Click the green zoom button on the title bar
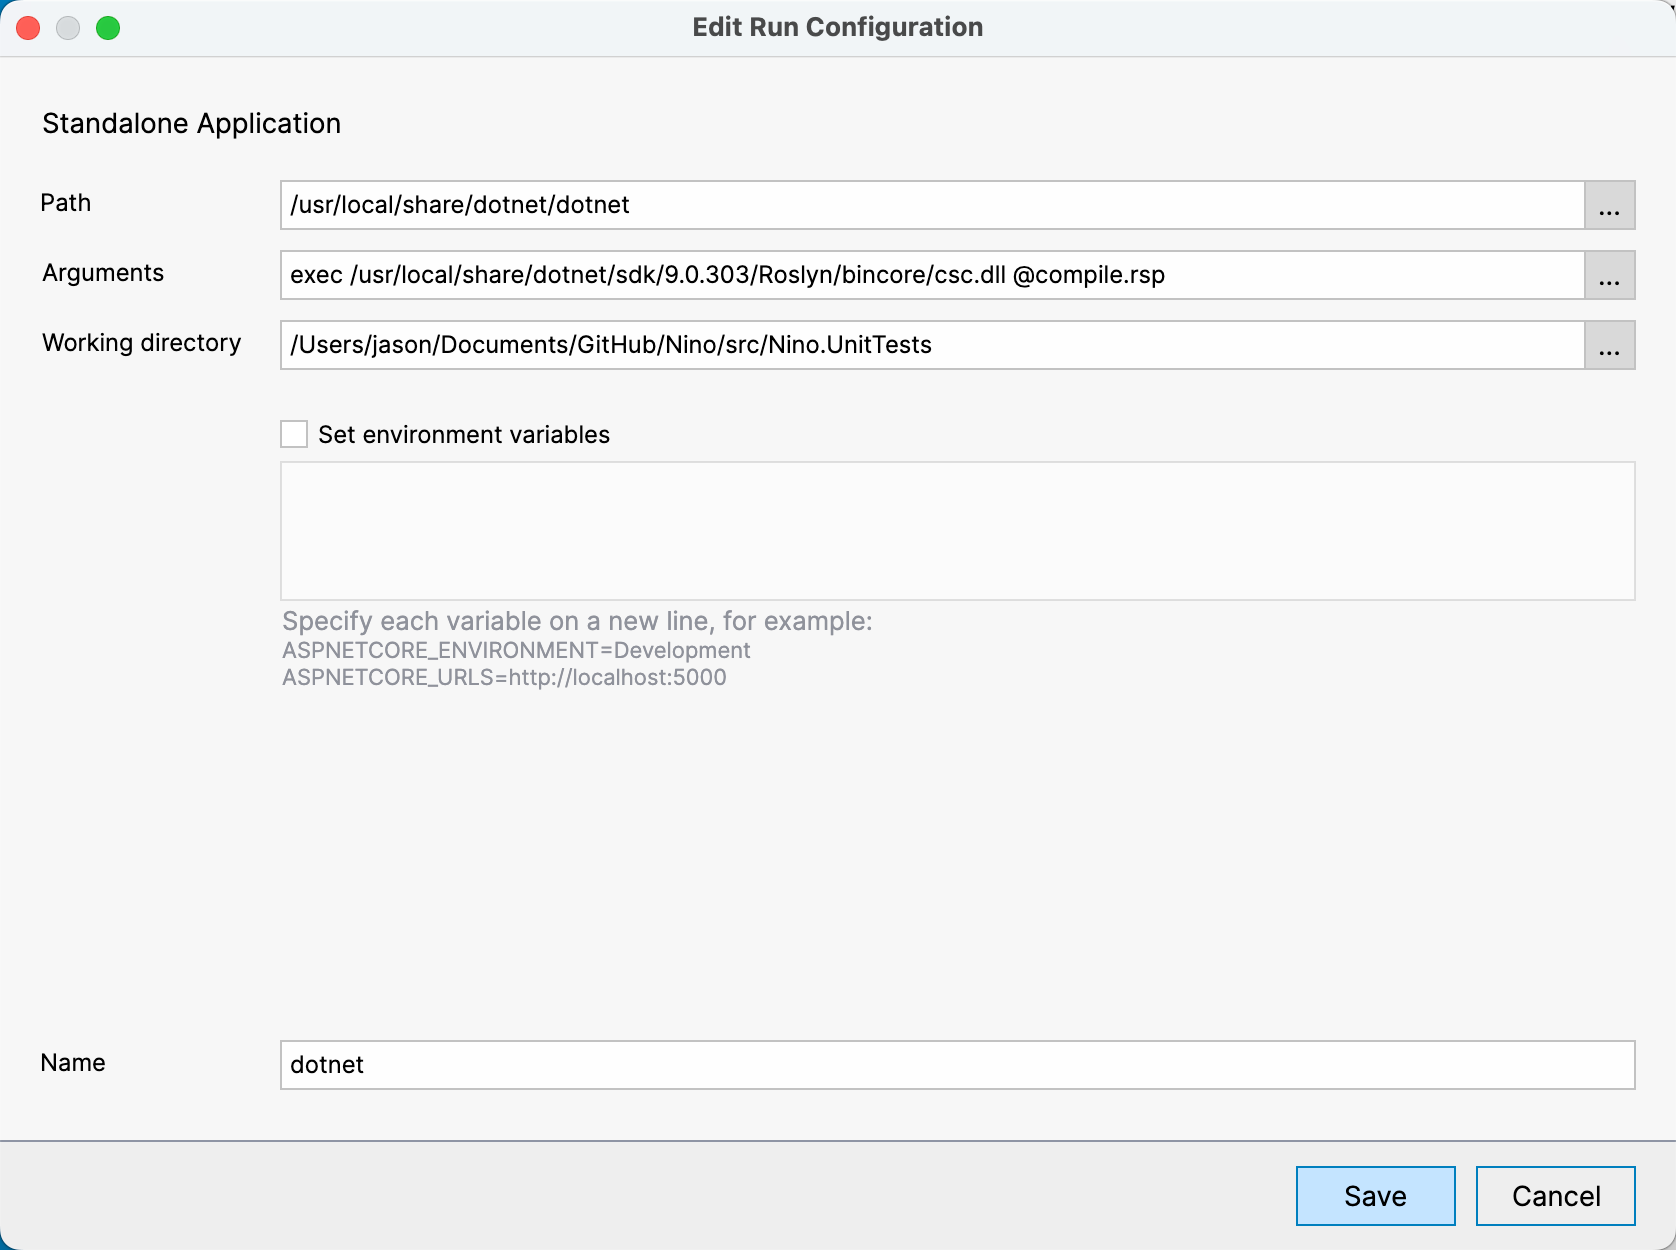This screenshot has height=1250, width=1676. [x=109, y=27]
